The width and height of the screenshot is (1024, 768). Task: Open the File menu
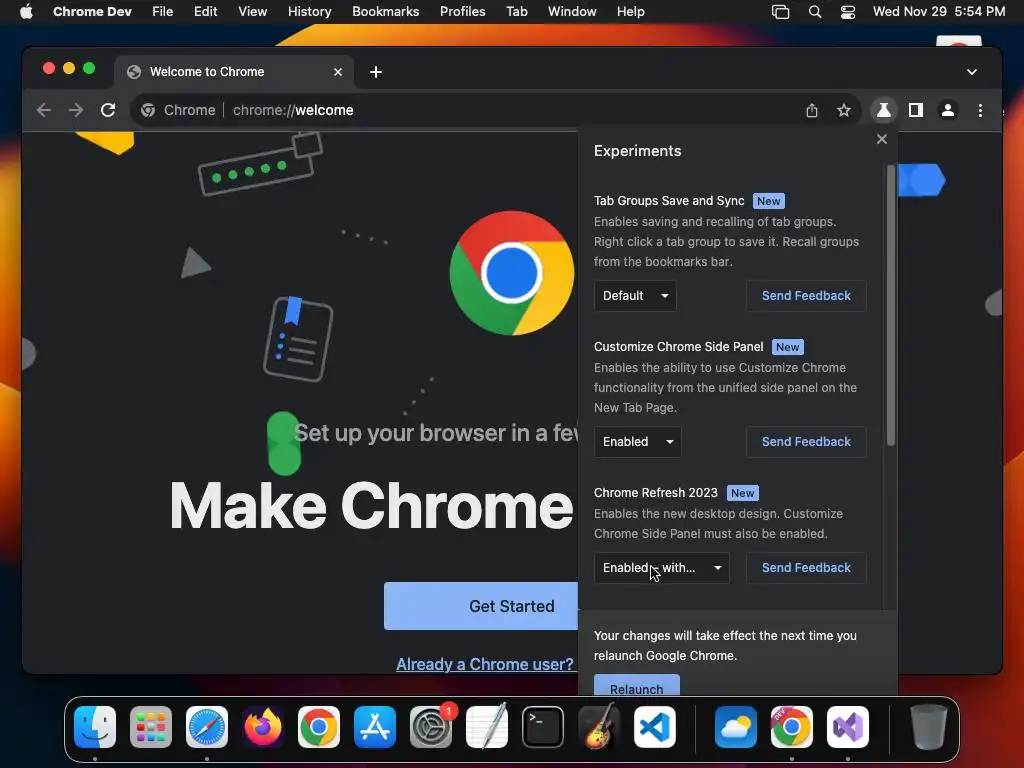(163, 11)
